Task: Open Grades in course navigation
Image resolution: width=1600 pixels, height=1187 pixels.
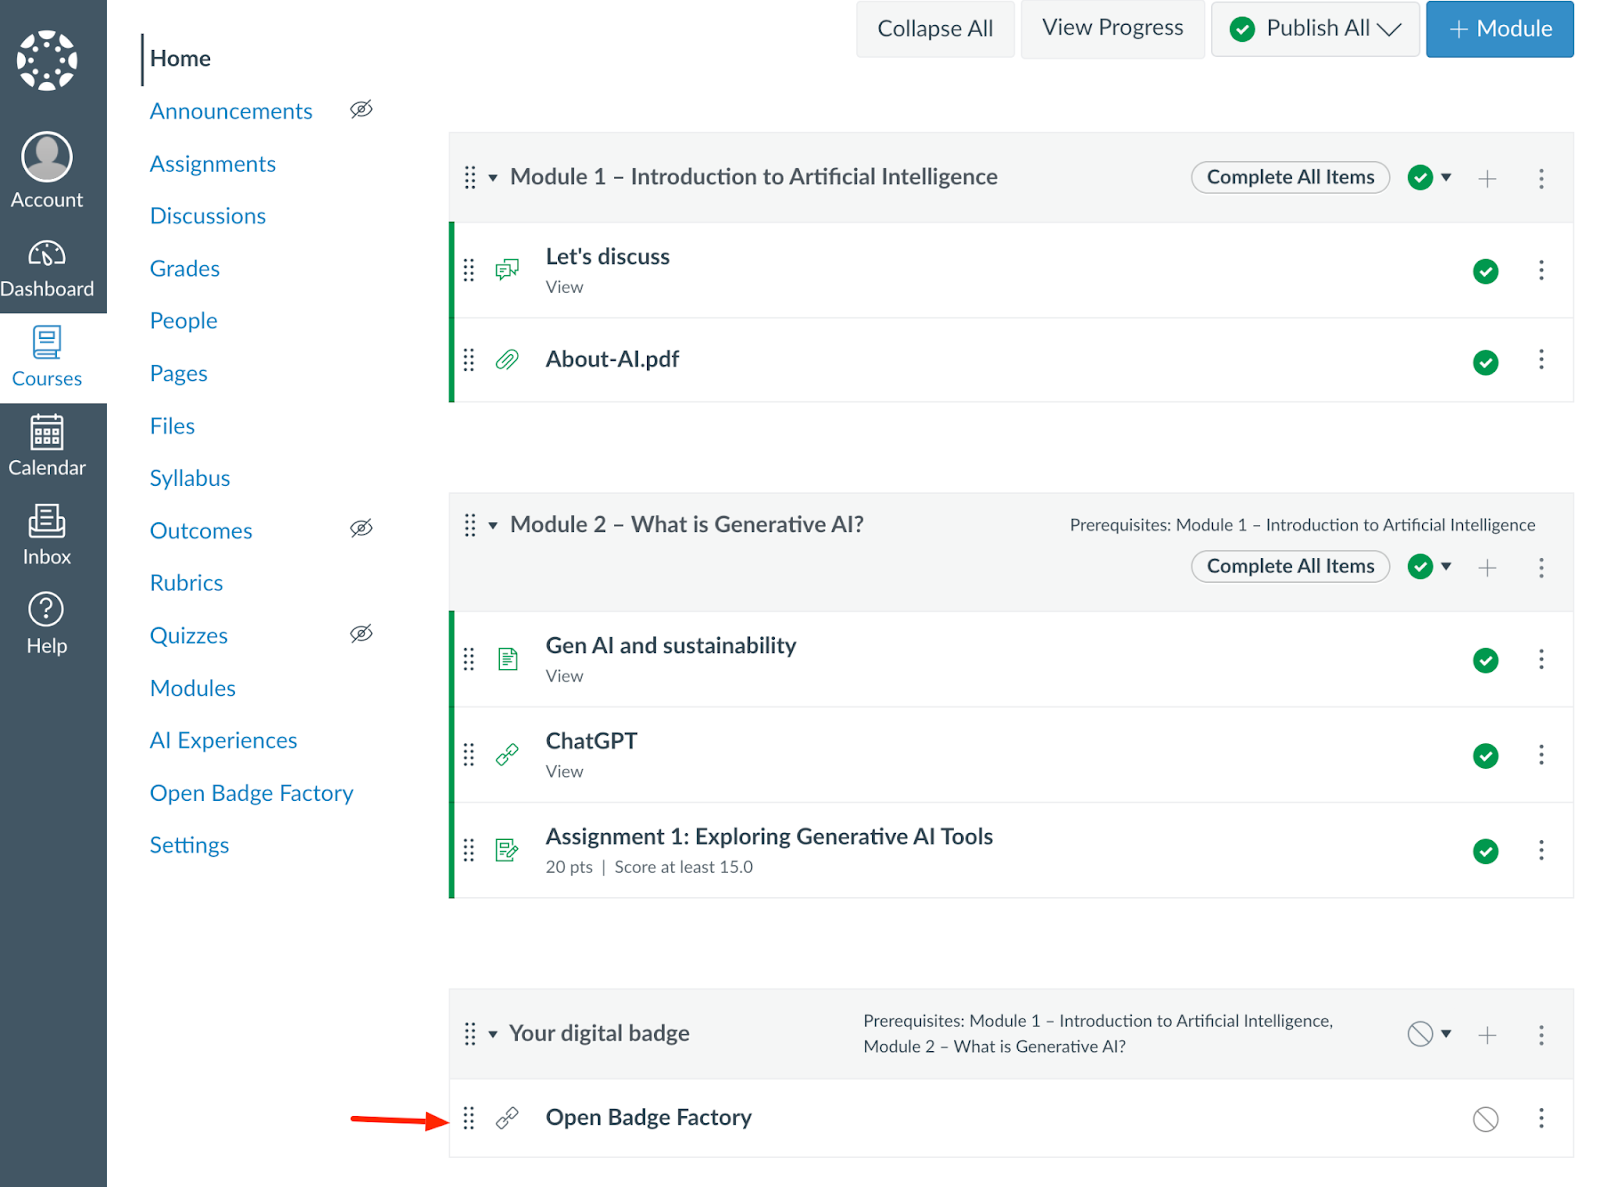Action: point(185,269)
